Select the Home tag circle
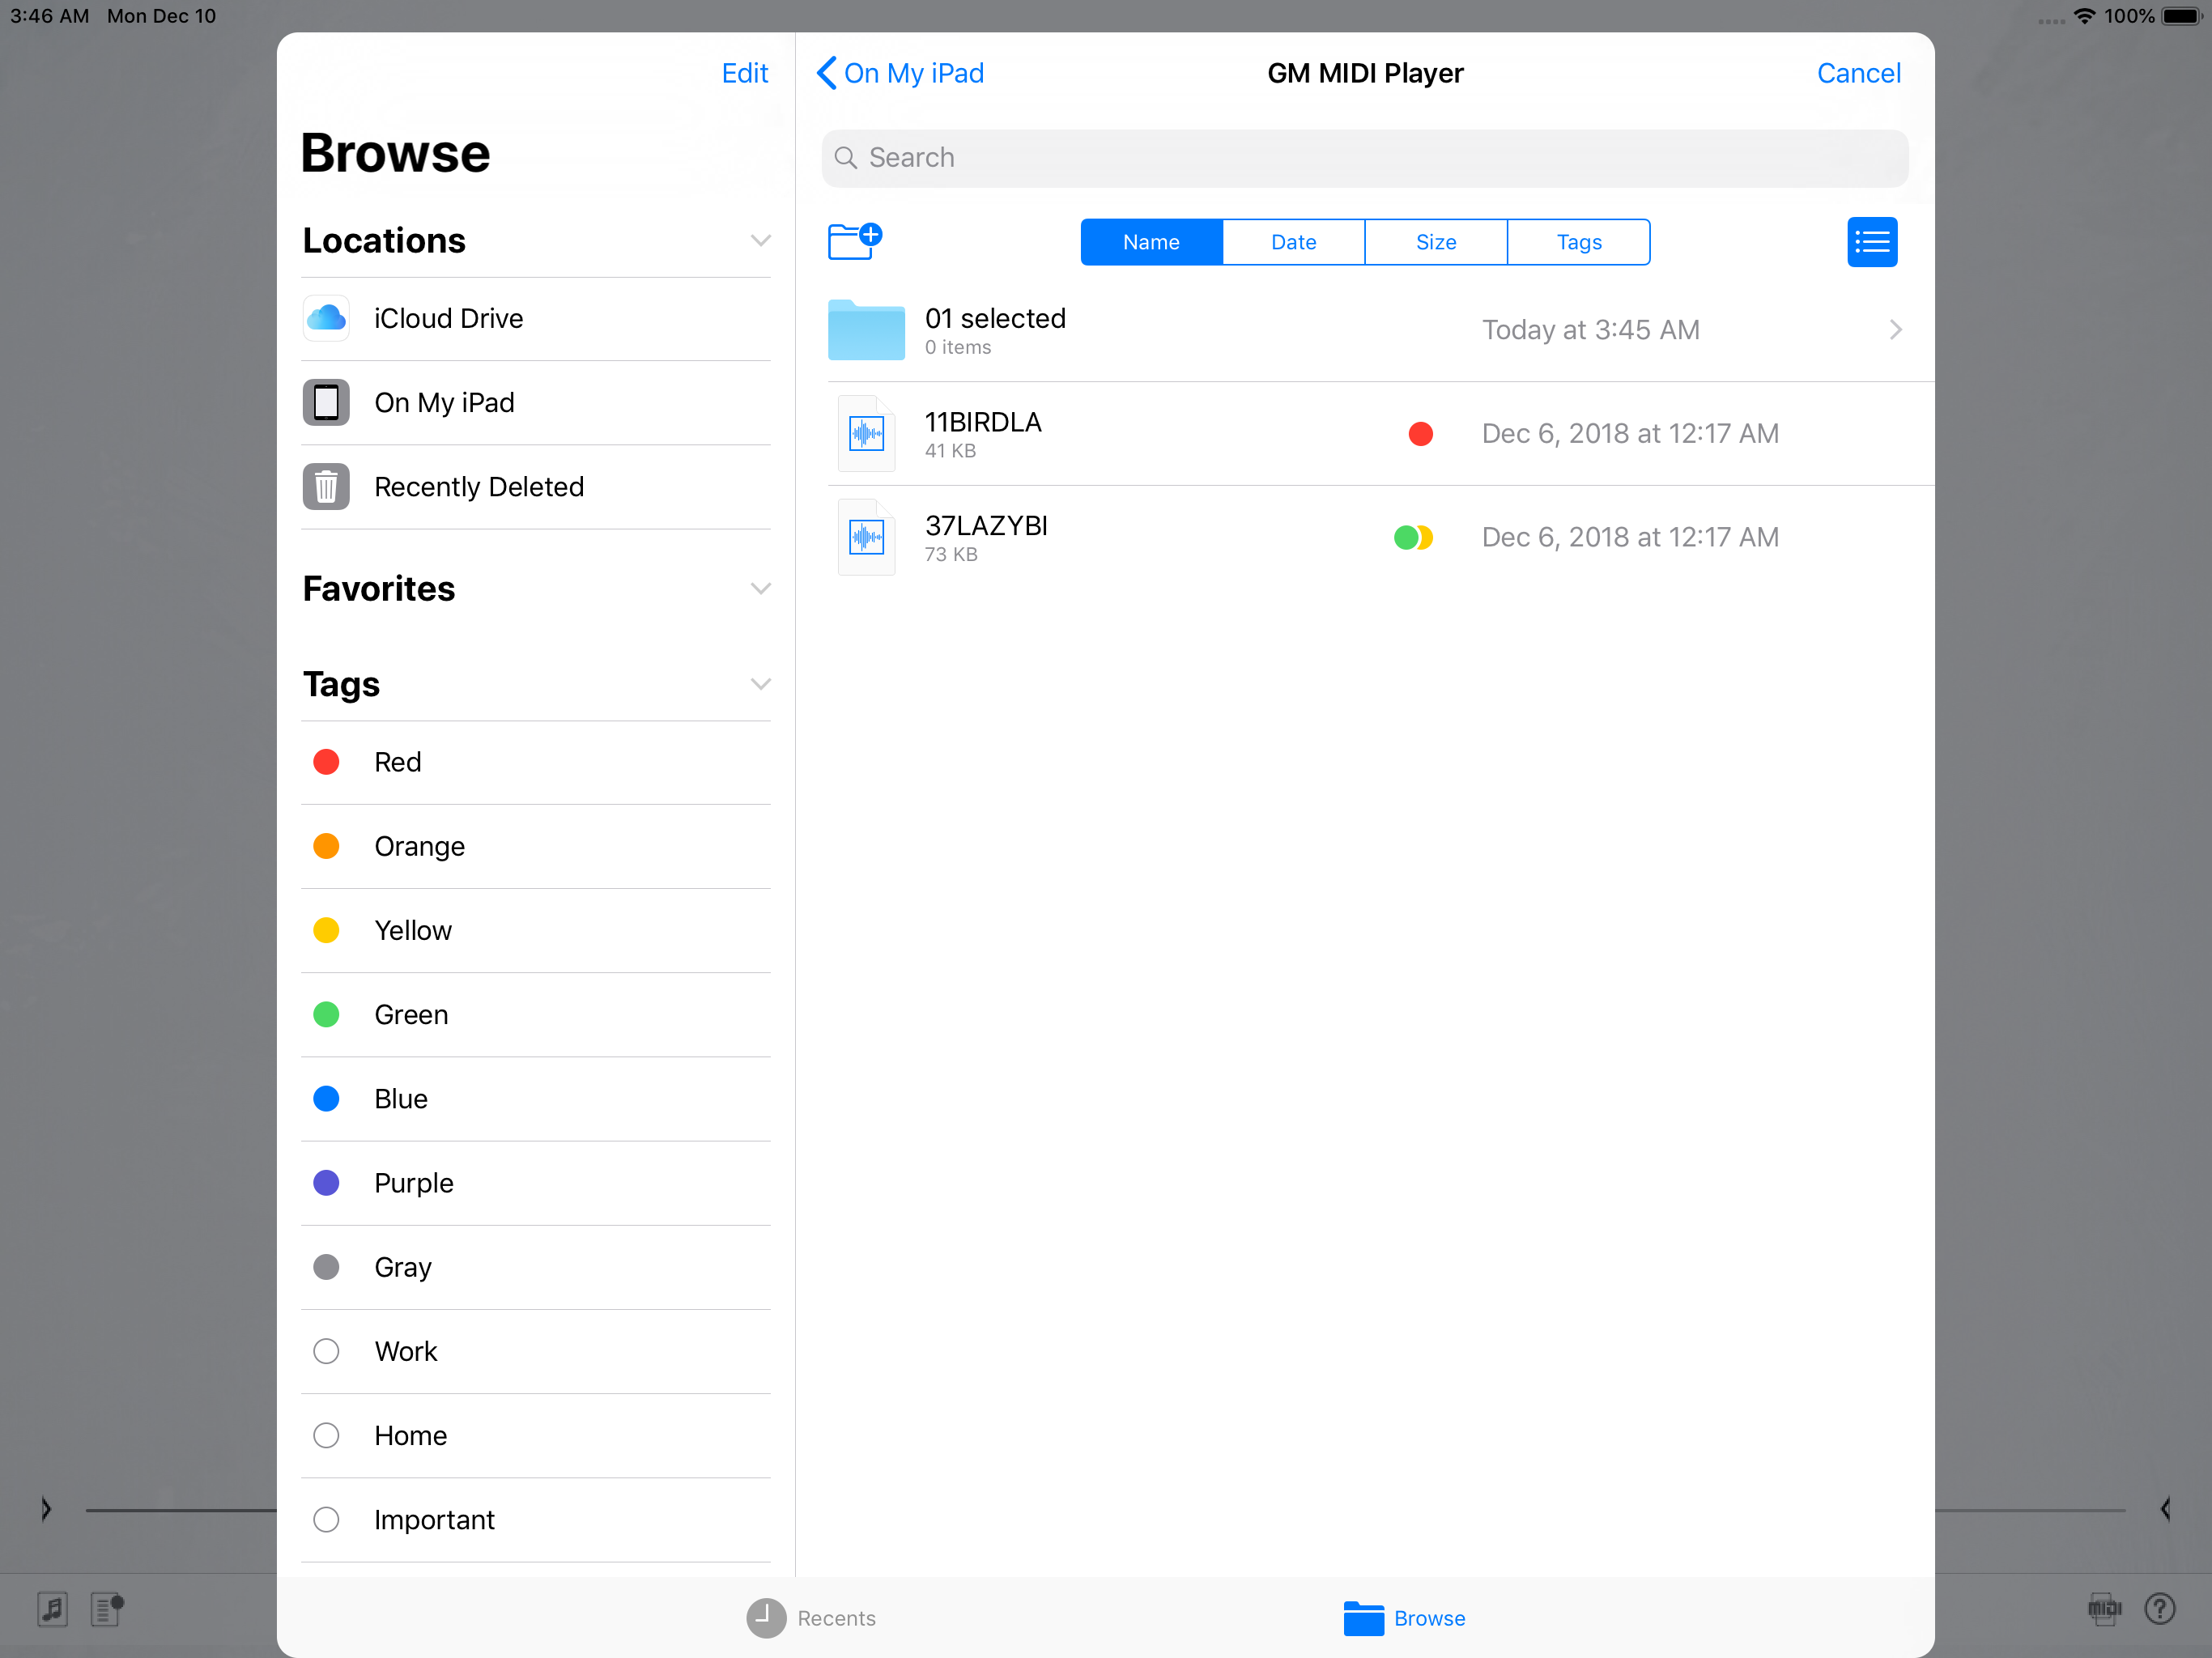Image resolution: width=2212 pixels, height=1658 pixels. pyautogui.click(x=326, y=1435)
